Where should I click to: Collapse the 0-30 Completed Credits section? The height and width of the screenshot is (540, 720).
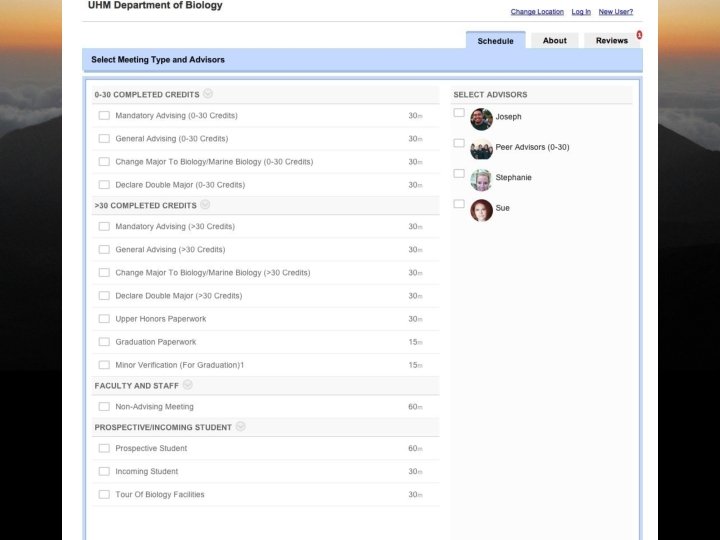pyautogui.click(x=208, y=94)
